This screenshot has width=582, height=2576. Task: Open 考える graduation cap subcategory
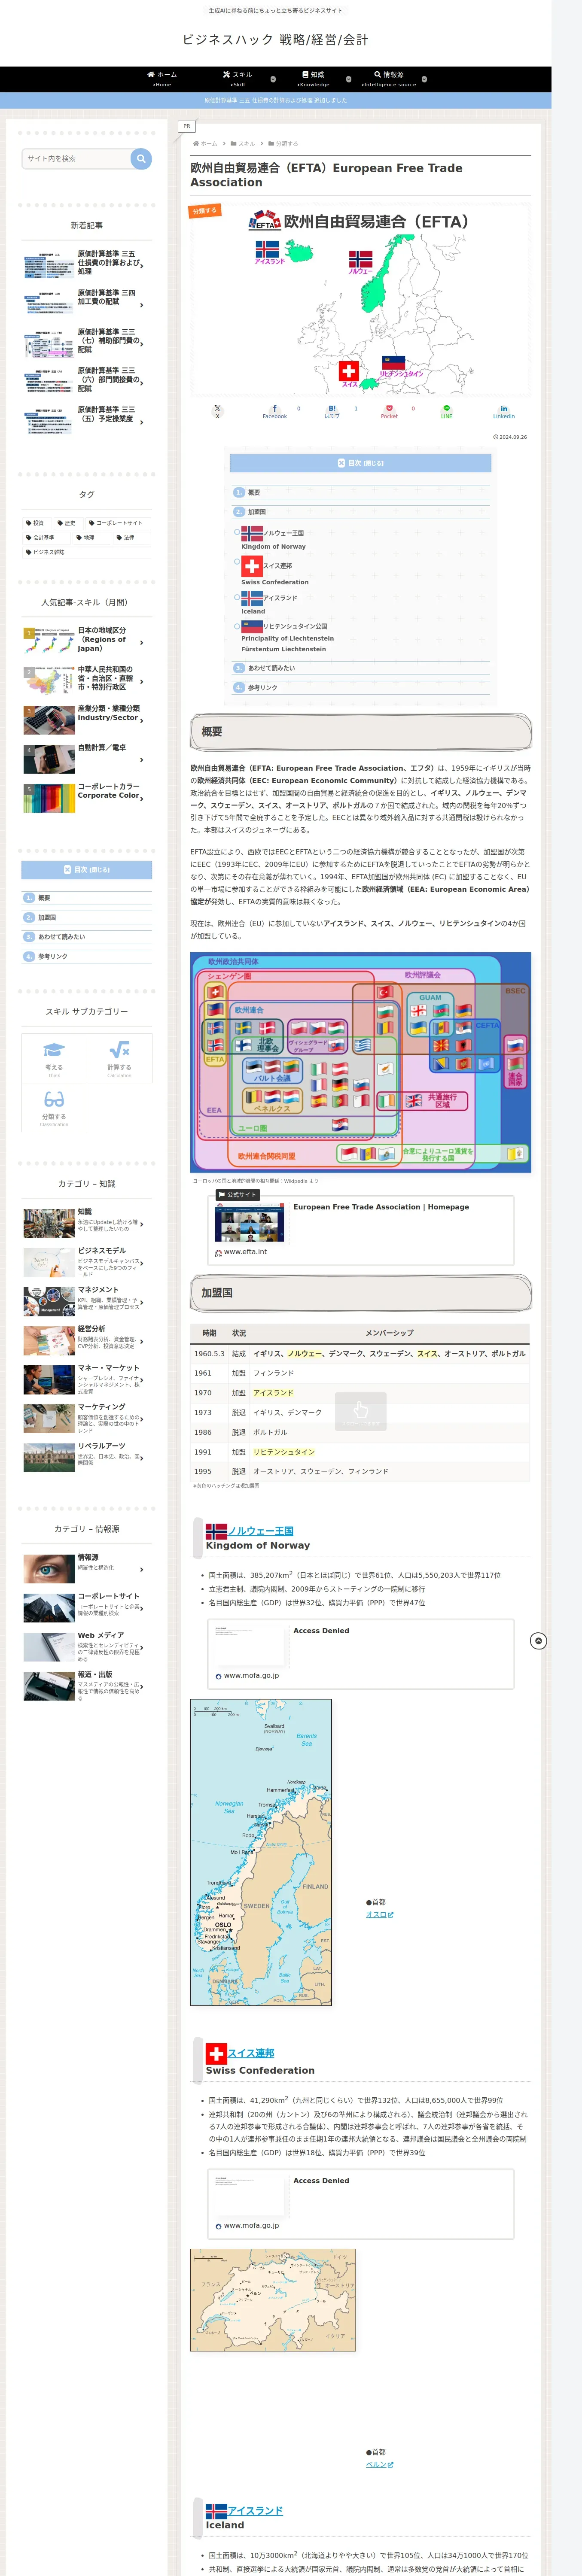[54, 1058]
